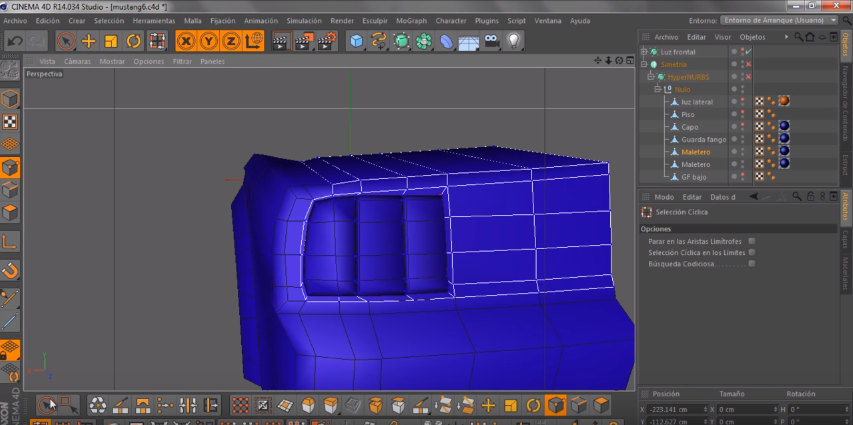This screenshot has height=425, width=853.
Task: Activate the Rotate tool icon
Action: click(133, 41)
